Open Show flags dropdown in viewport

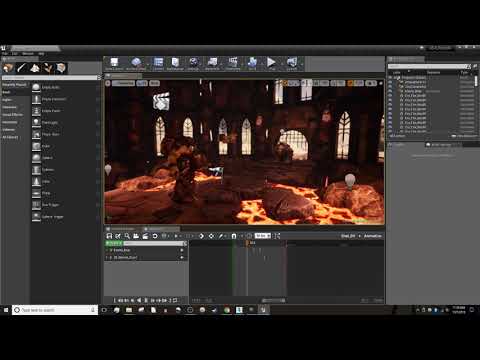[154, 83]
